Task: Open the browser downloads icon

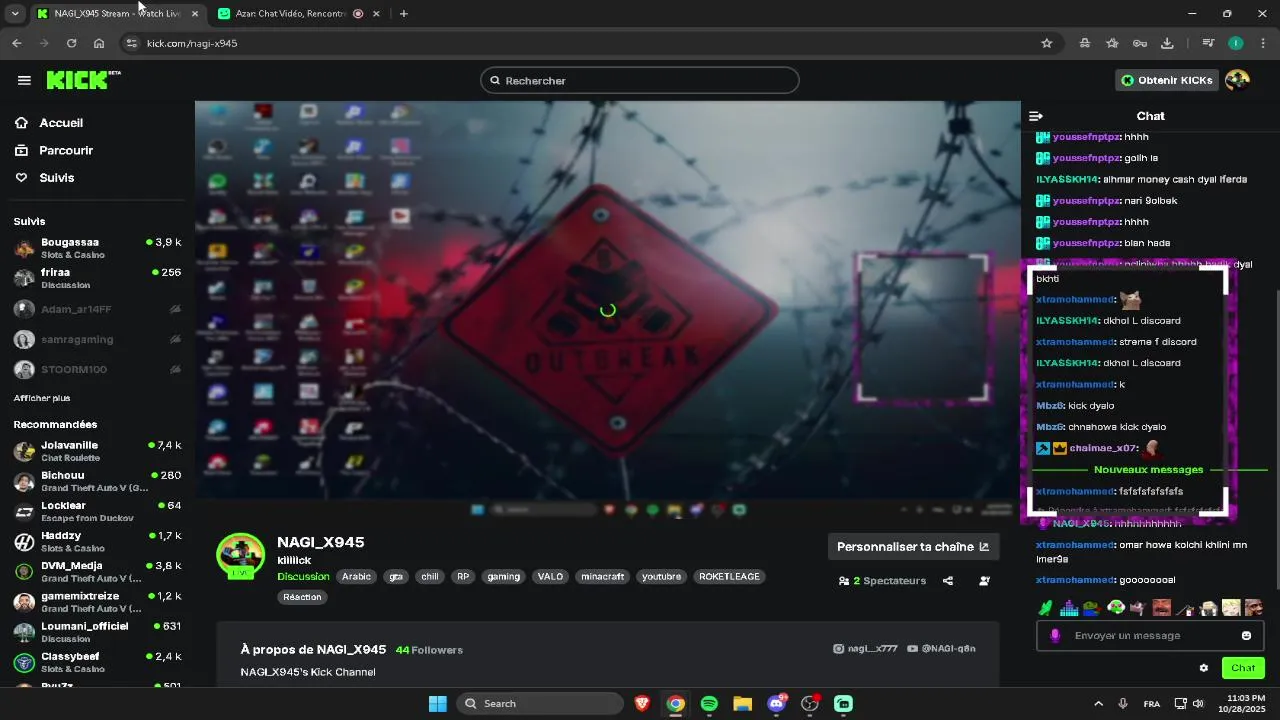Action: point(1167,43)
